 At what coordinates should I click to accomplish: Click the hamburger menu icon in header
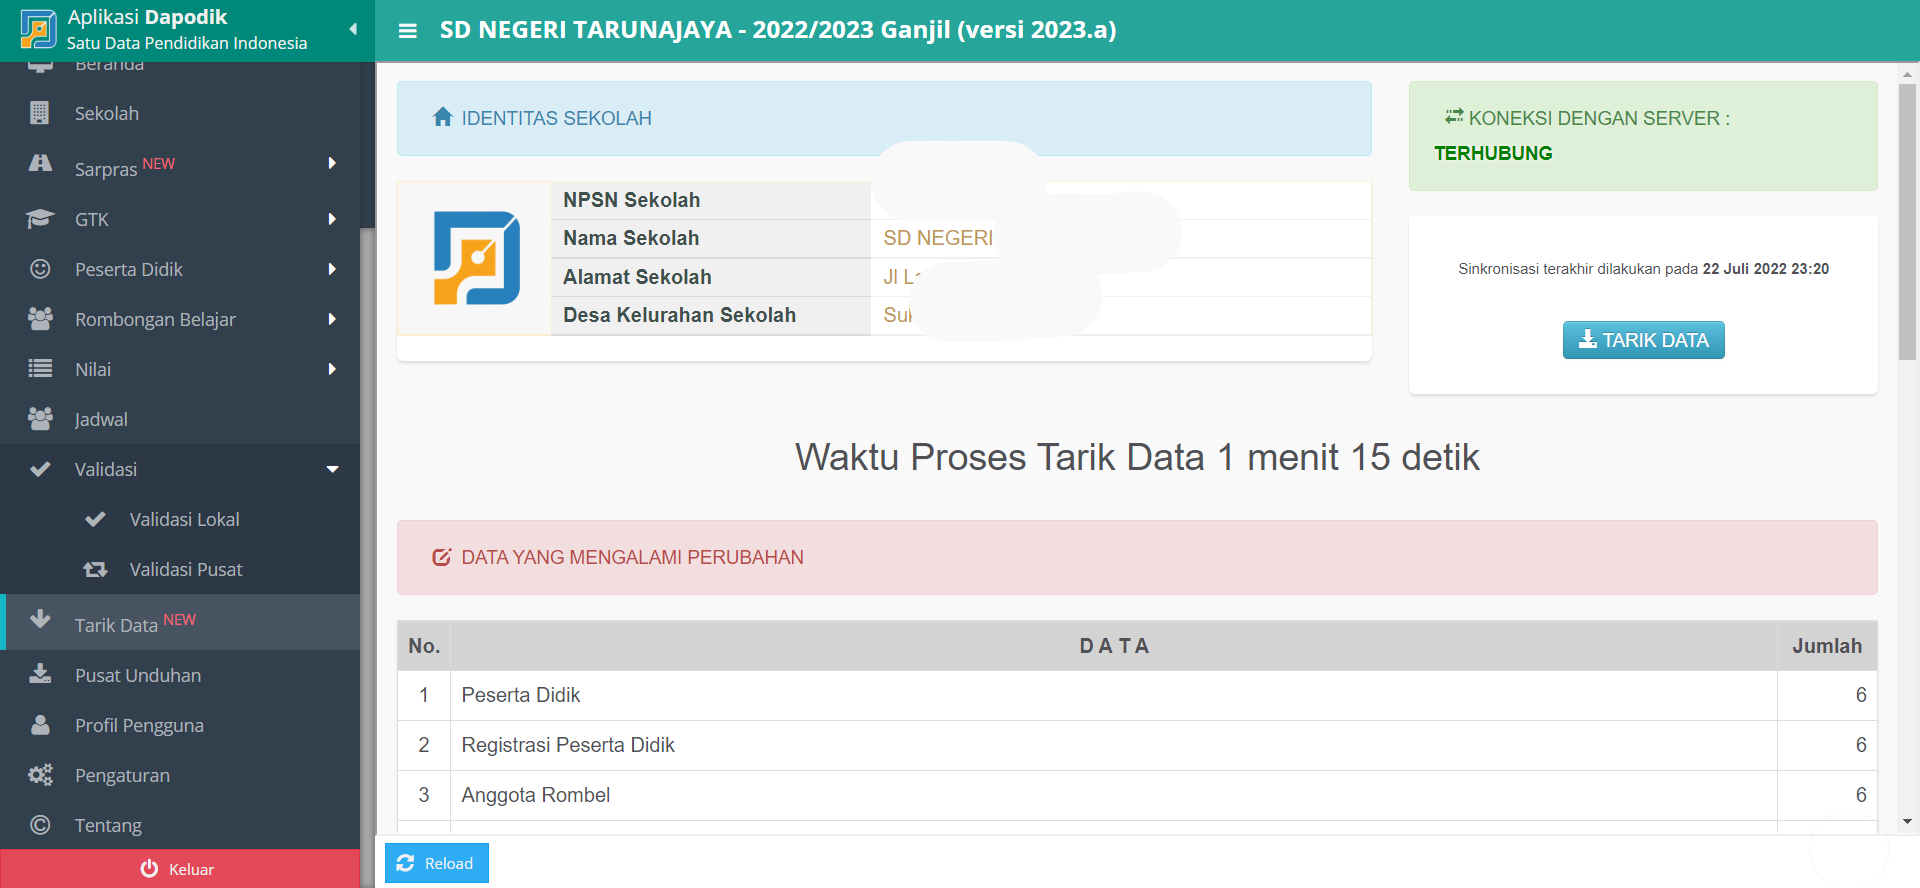click(x=407, y=31)
